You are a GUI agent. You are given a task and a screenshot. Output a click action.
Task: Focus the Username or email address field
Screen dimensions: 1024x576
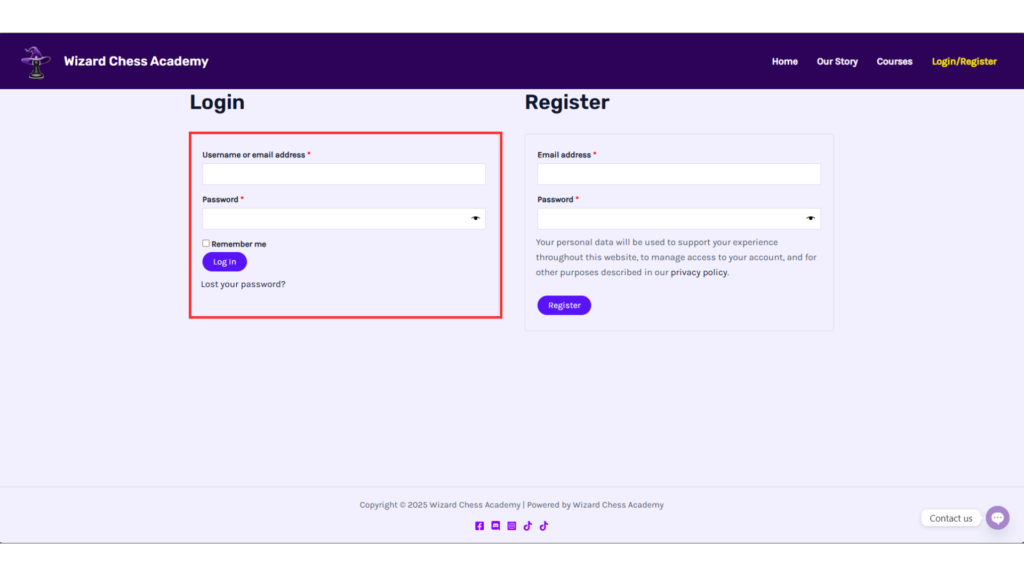343,174
